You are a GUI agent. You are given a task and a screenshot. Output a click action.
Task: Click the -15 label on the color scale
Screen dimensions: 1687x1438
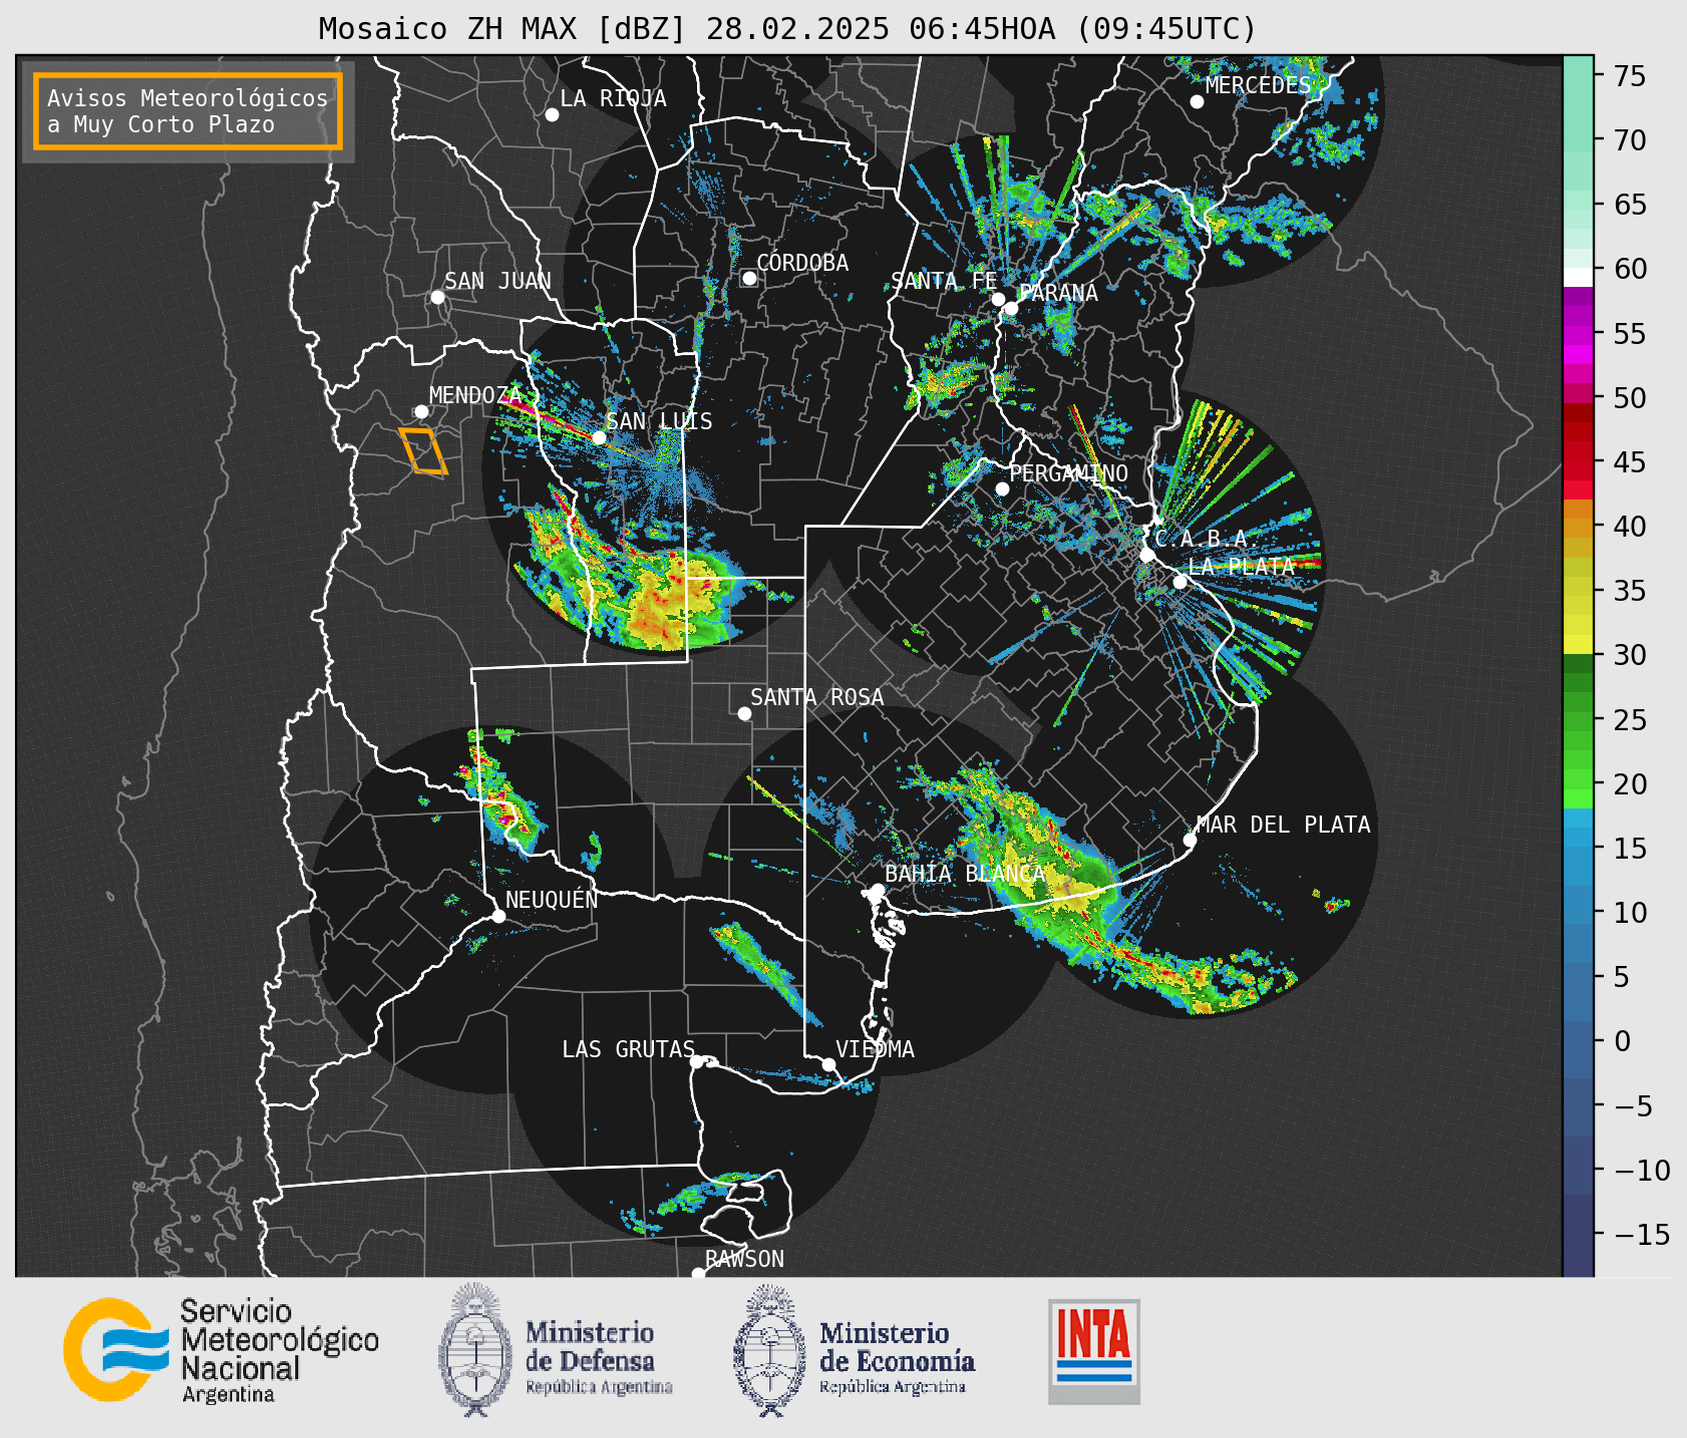(1641, 1234)
